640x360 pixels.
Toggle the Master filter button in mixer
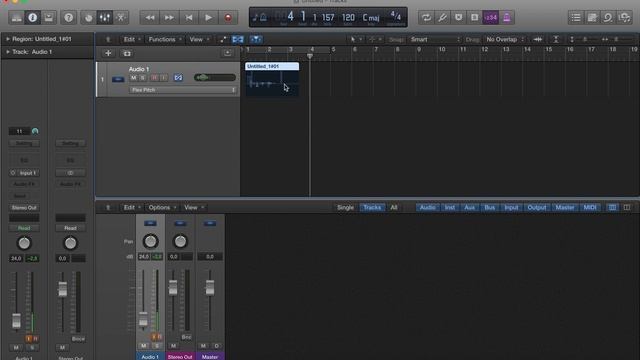565,207
